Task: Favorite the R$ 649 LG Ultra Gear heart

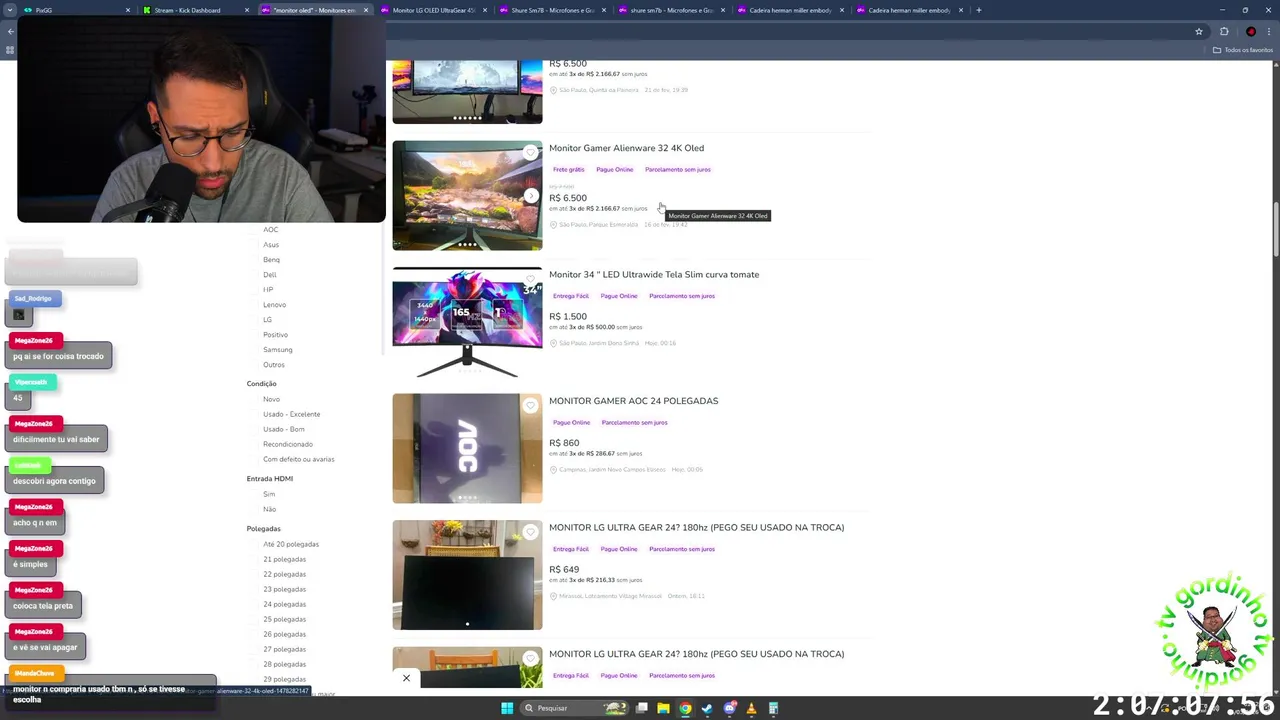Action: click(x=531, y=533)
